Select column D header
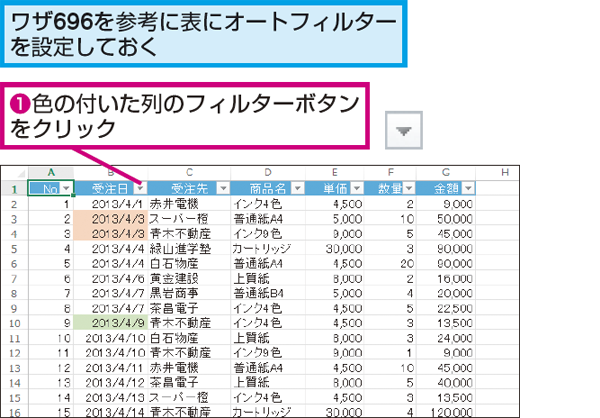 coord(267,173)
